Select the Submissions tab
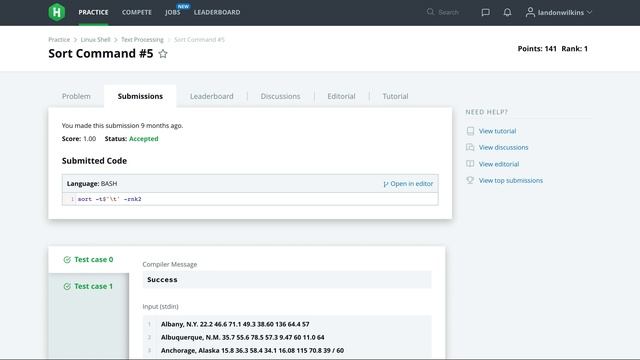 (x=140, y=96)
